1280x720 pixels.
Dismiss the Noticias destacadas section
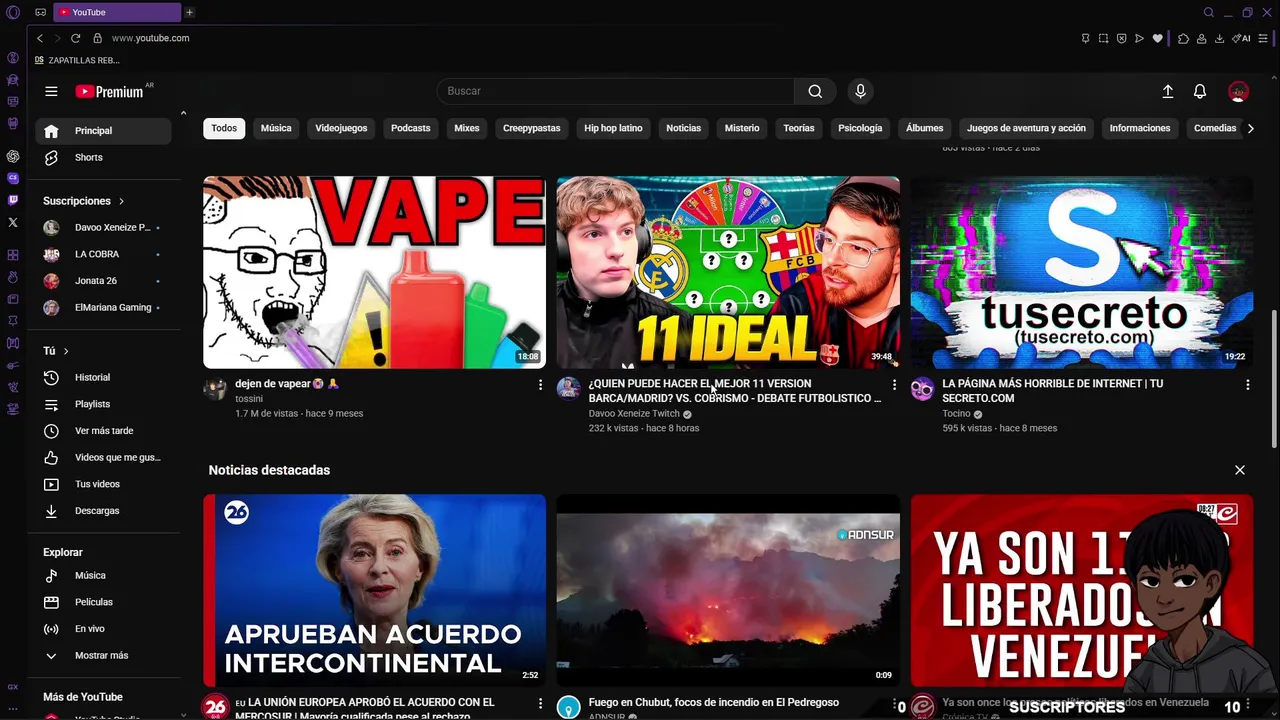pyautogui.click(x=1240, y=470)
